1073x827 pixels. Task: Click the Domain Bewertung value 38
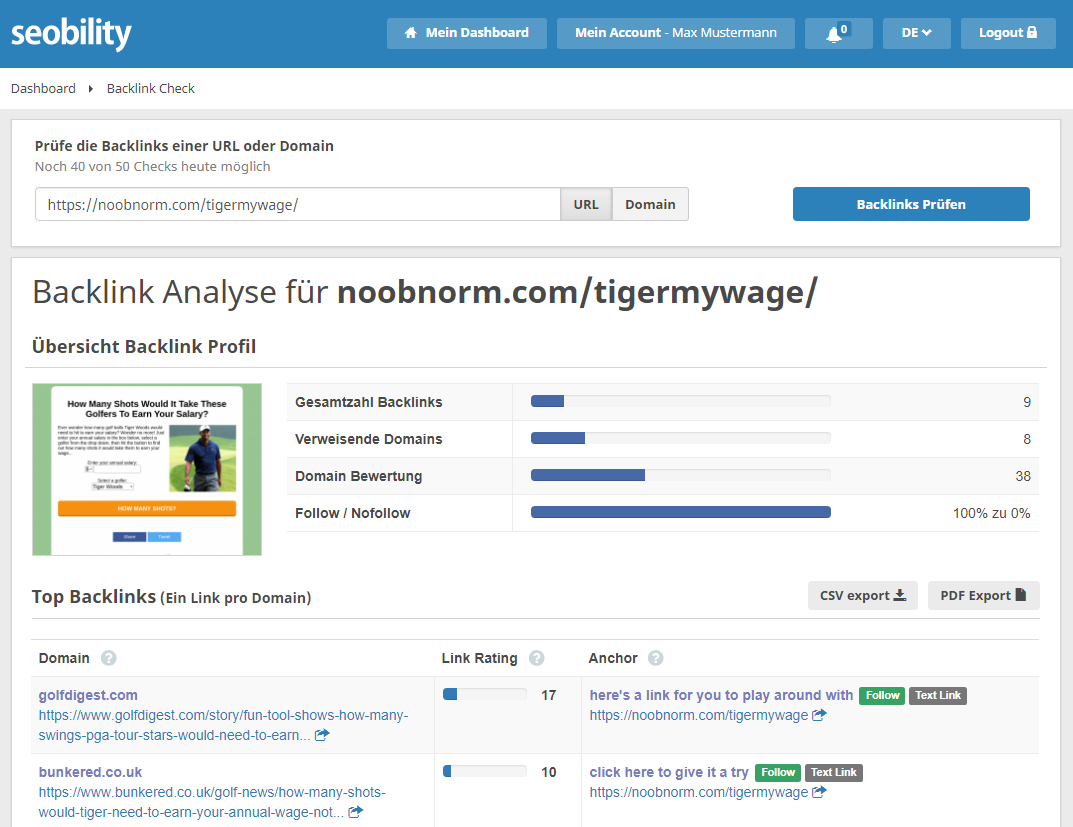(x=1023, y=476)
